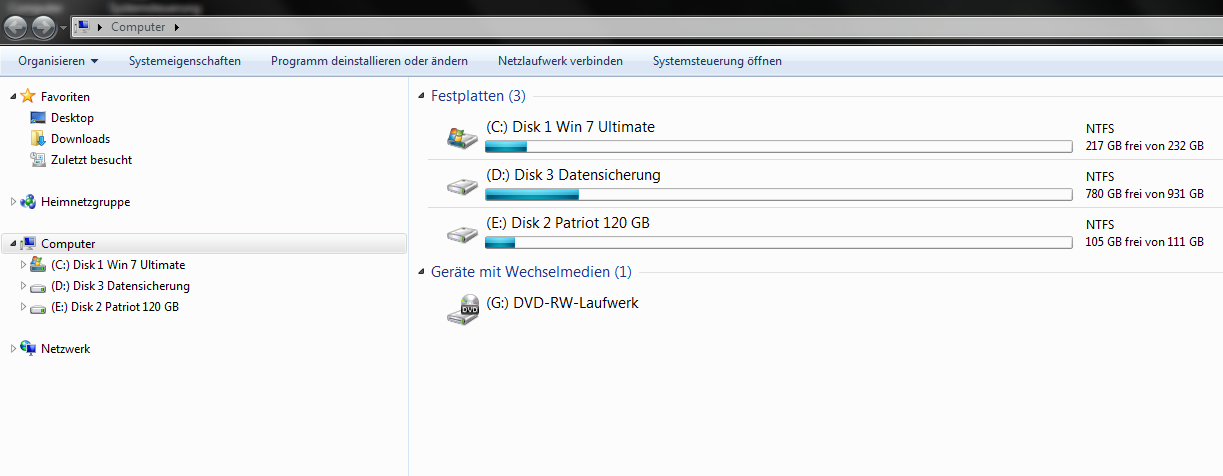Image resolution: width=1223 pixels, height=476 pixels.
Task: Collapse the Festplatten group header
Action: point(420,97)
